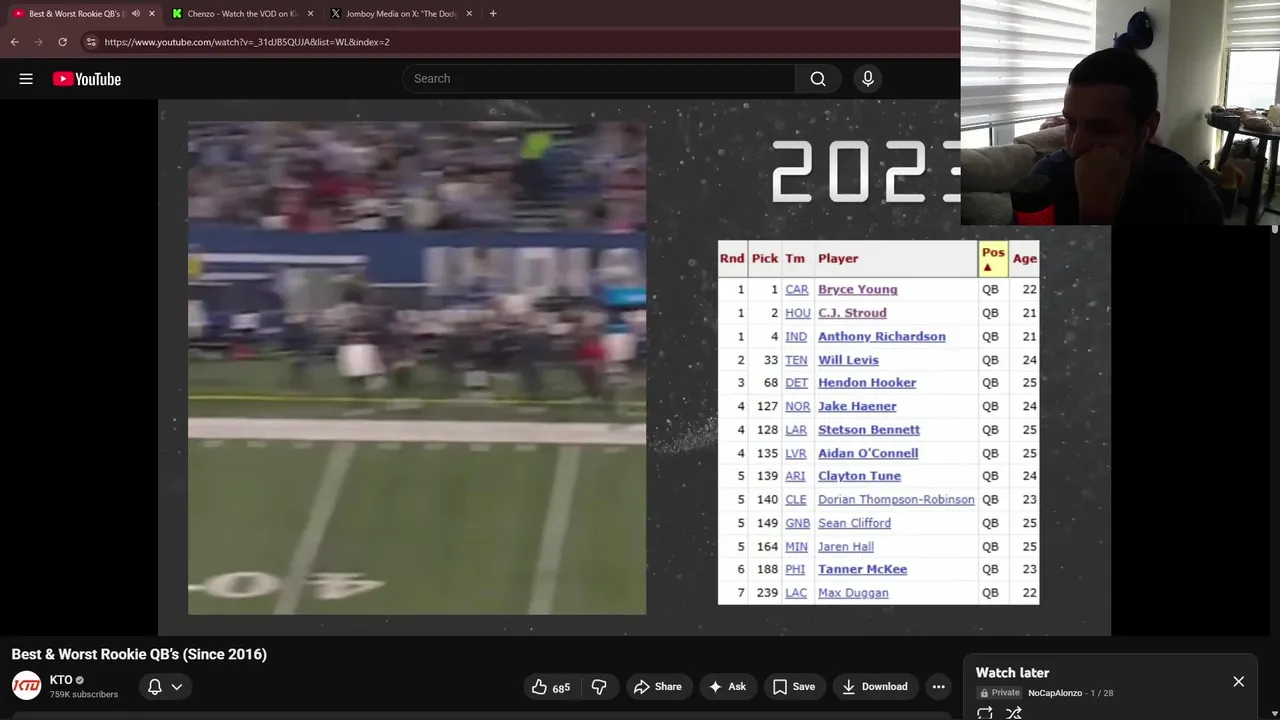
Task: Click Will Levis in the draft table
Action: pos(848,360)
